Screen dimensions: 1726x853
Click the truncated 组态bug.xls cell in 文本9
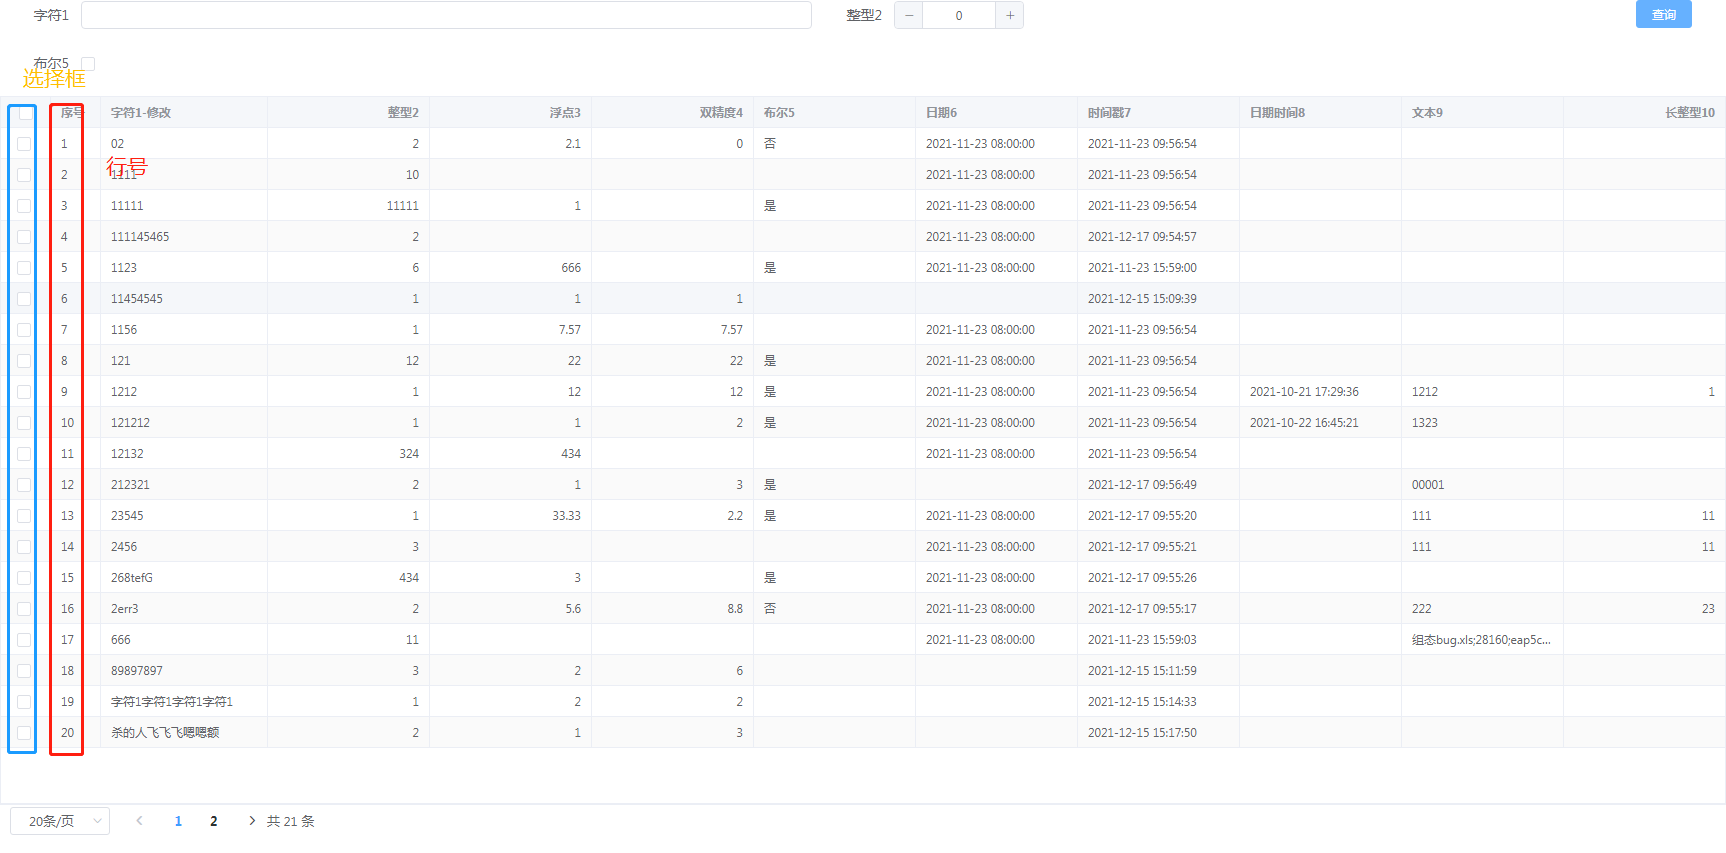(1480, 640)
